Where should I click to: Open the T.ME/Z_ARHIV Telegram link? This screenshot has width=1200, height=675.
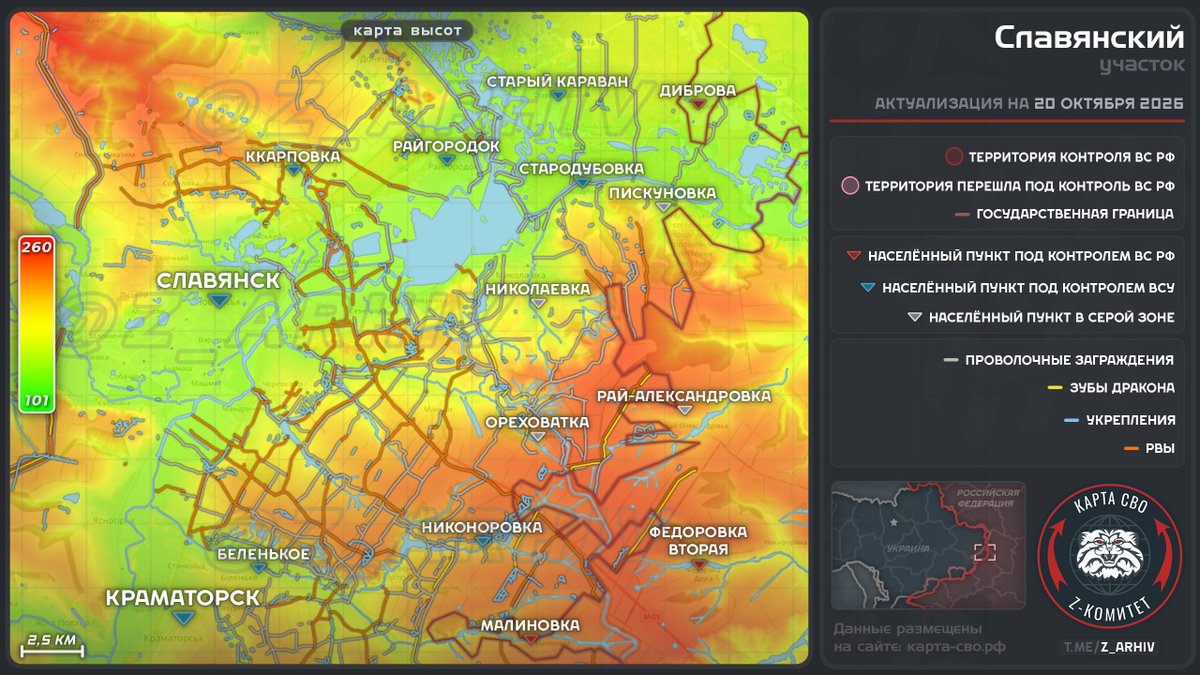tap(1109, 647)
